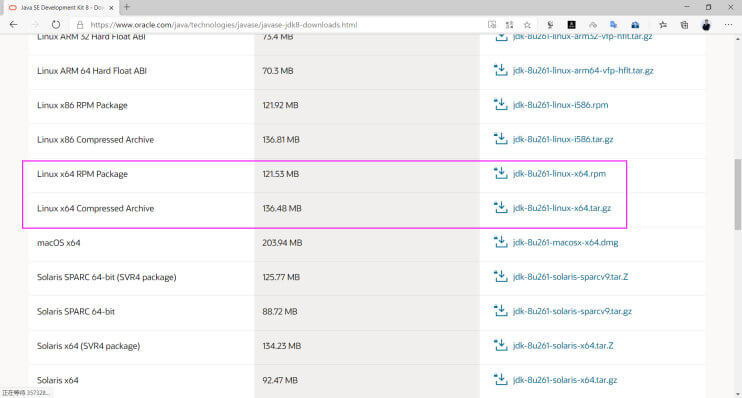The image size is (742, 398).
Task: Select file size 125.77 MB
Action: 281,277
